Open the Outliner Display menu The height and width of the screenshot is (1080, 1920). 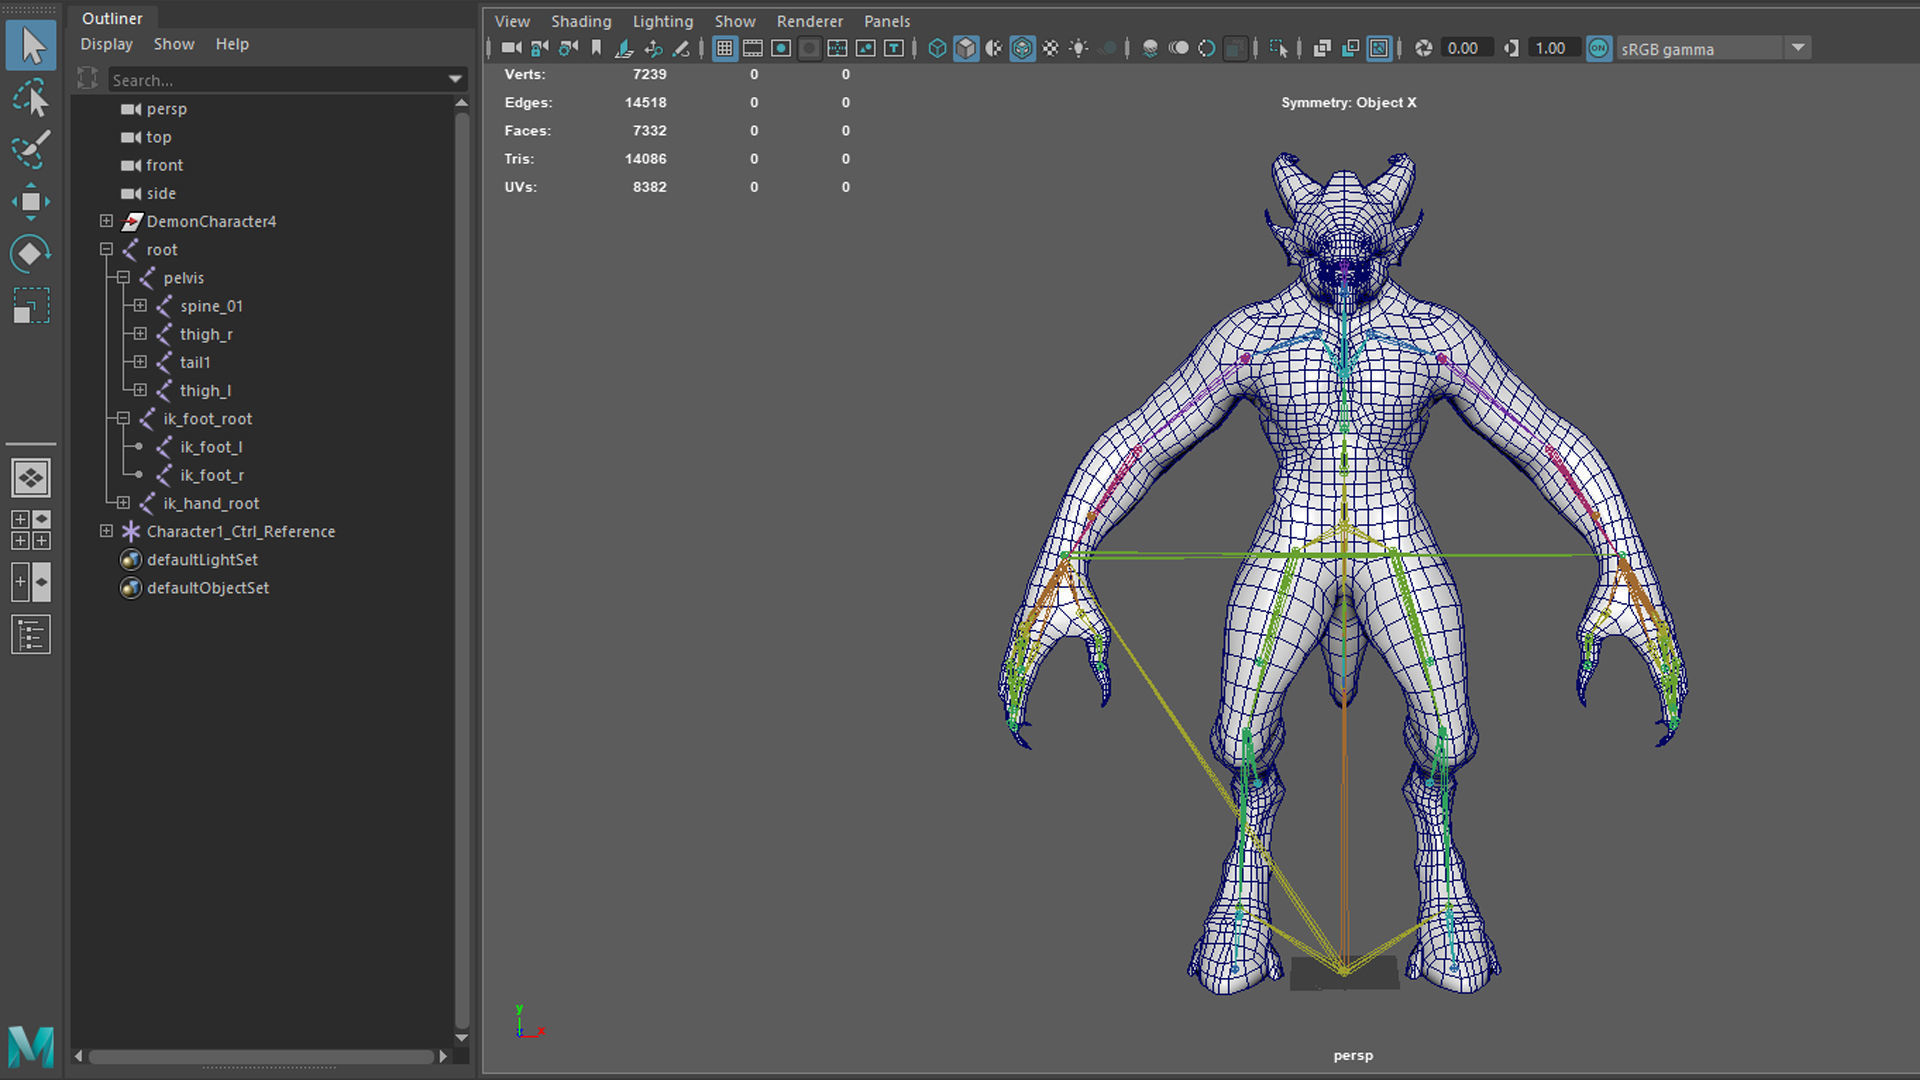106,44
